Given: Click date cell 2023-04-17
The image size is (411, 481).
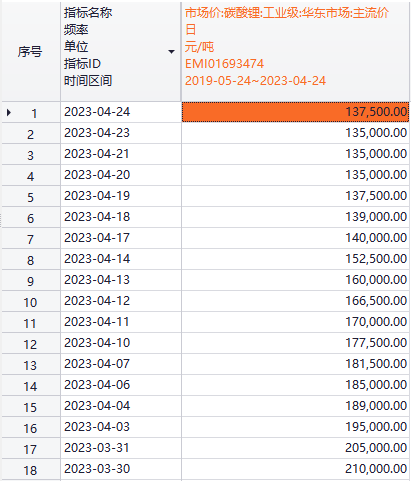Looking at the screenshot, I should [121, 238].
